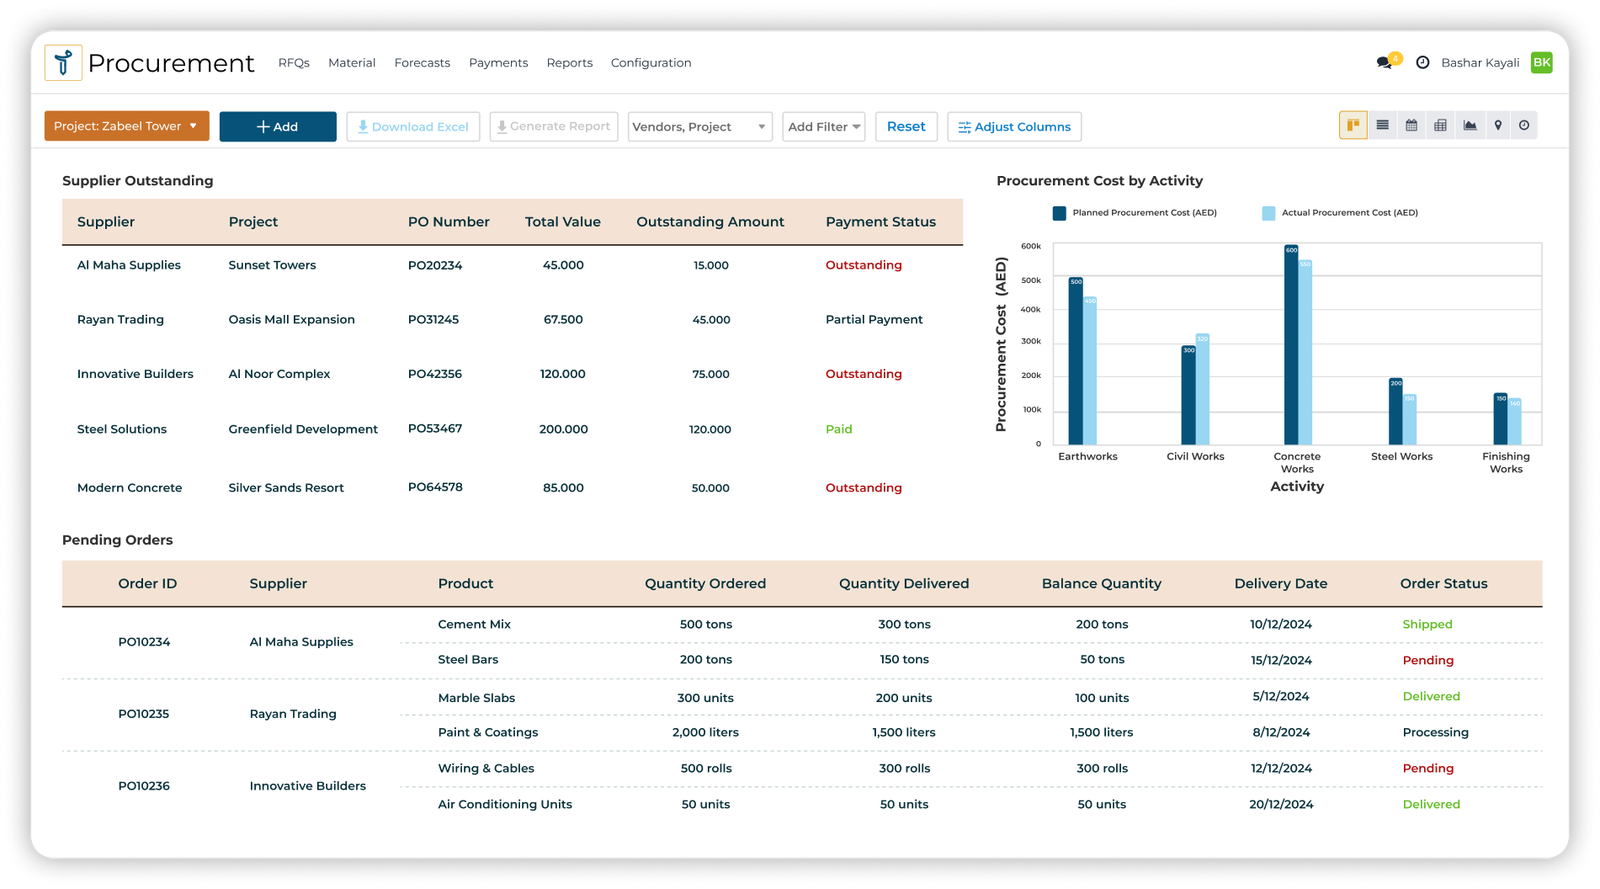Click the clock icon beside Bashar Kayali
Viewport: 1600px width, 889px height.
point(1422,62)
